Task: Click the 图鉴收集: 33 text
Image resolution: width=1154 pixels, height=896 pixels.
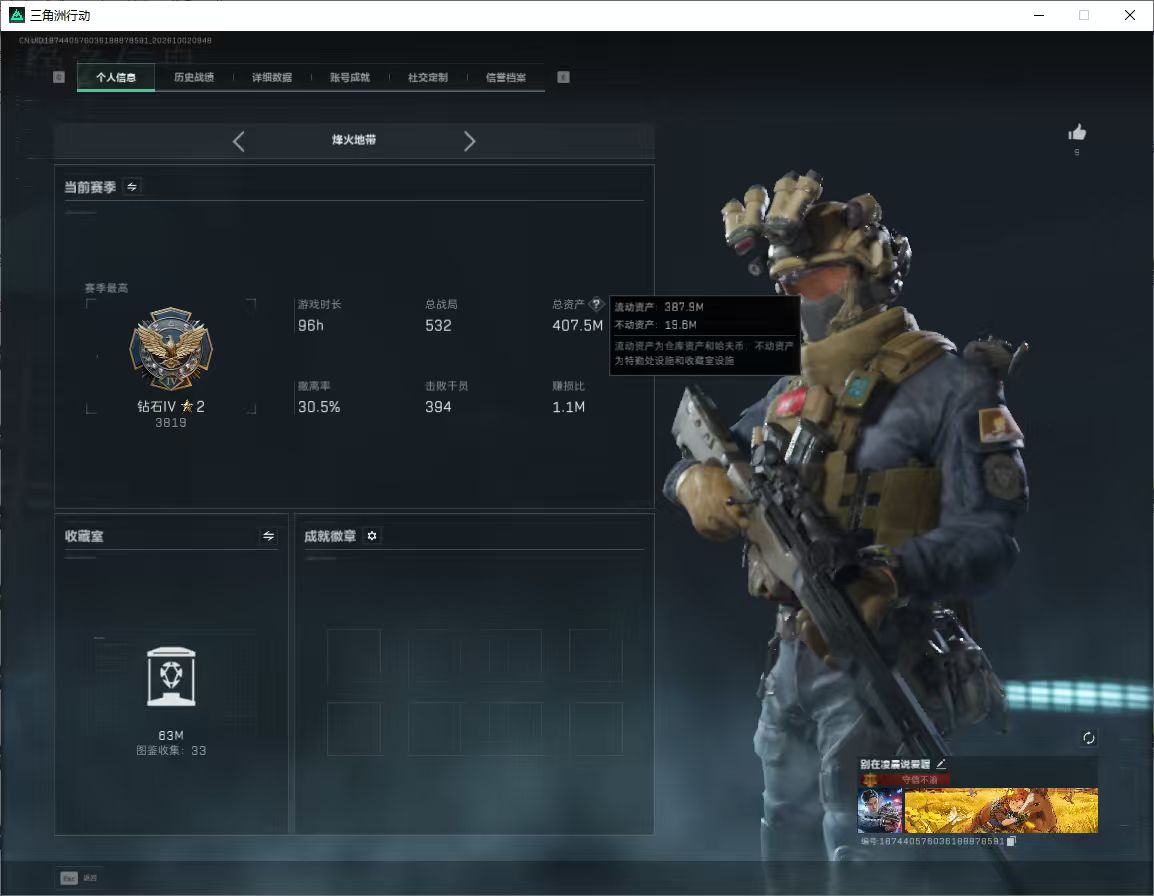Action: 171,751
